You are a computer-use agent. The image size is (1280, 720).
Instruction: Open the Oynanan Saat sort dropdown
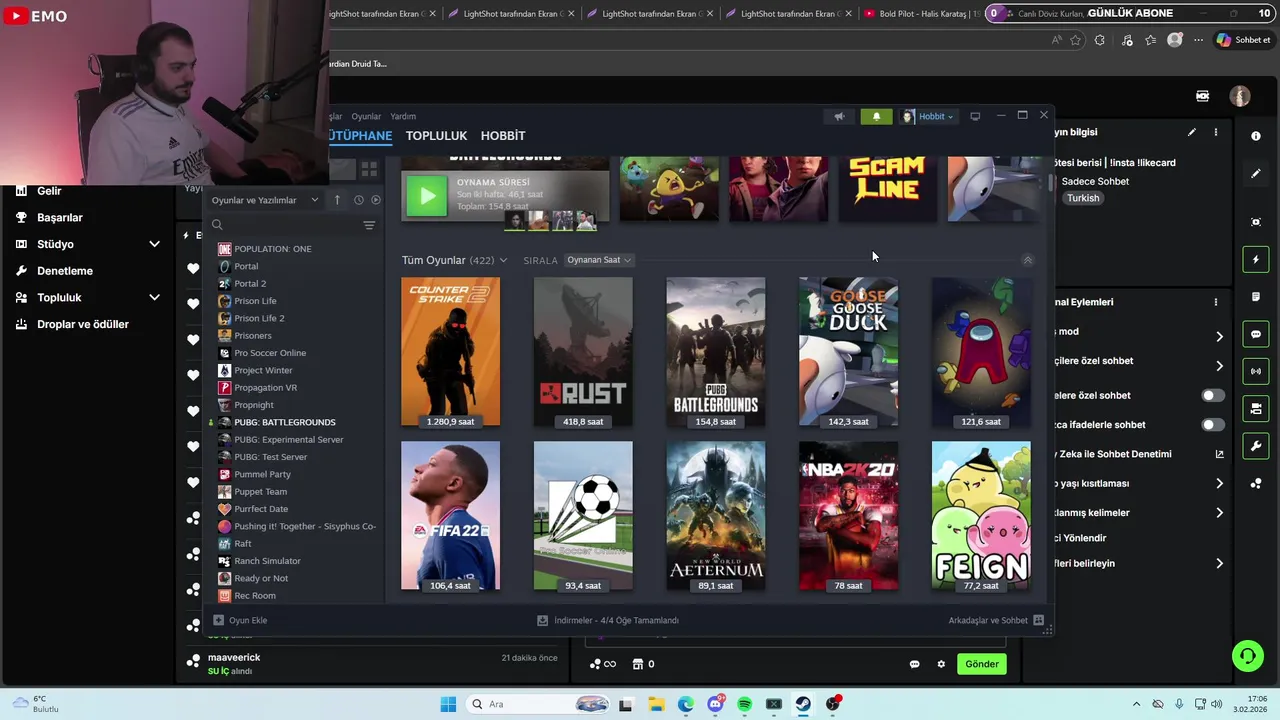tap(599, 260)
